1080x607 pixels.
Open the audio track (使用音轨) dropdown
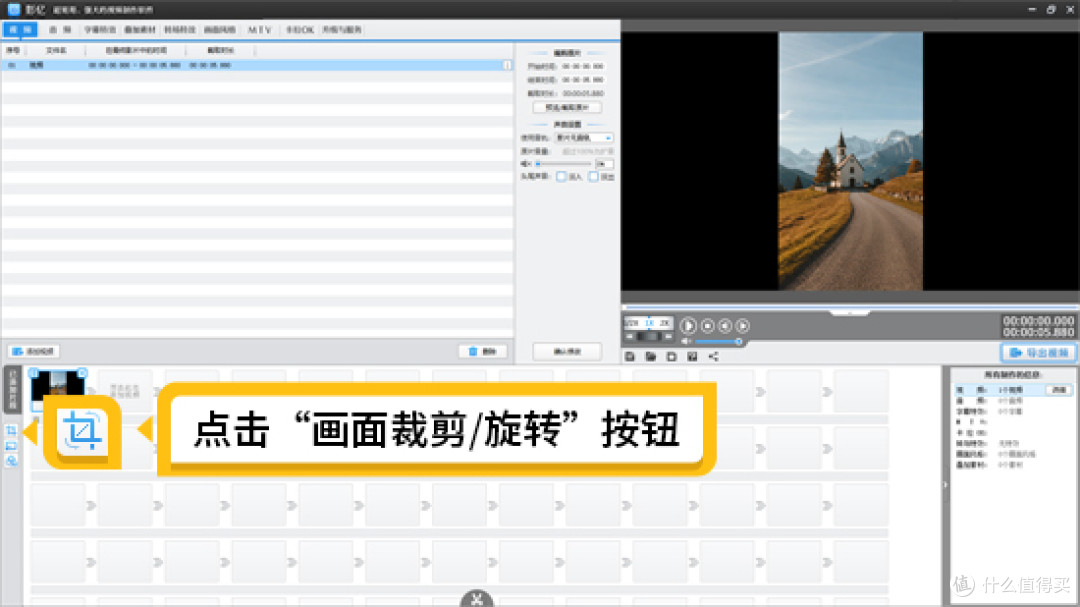[583, 138]
